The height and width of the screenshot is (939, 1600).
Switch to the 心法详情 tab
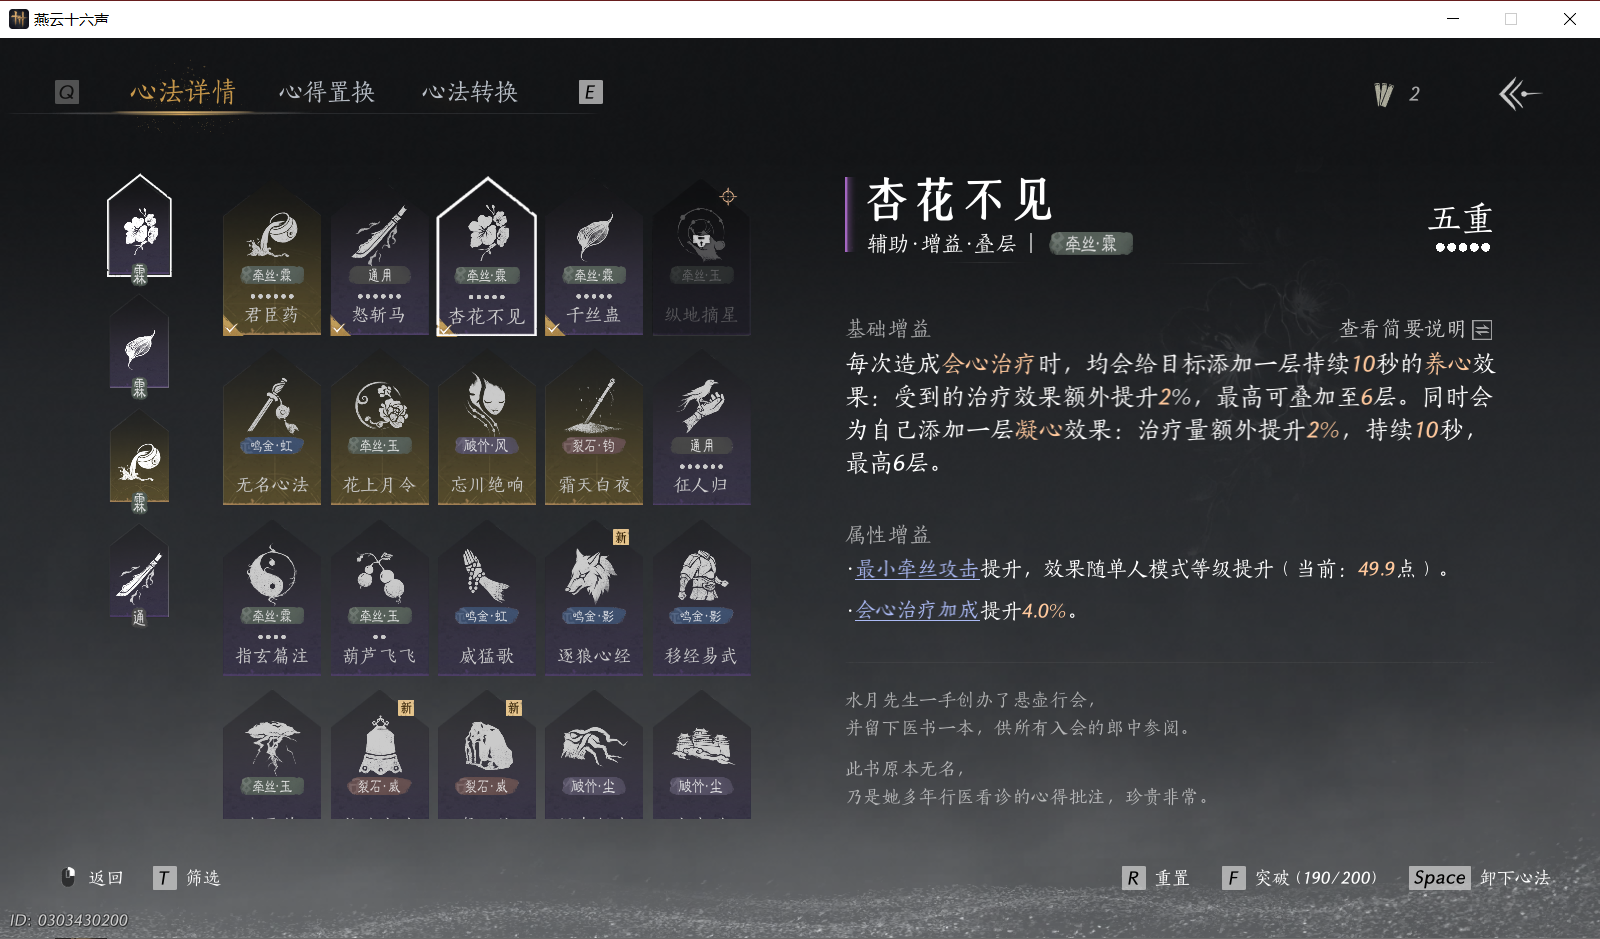[x=183, y=92]
